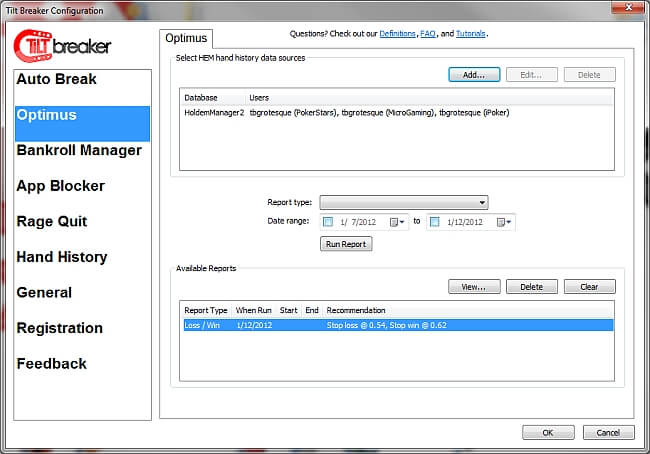Clear all available reports

click(x=589, y=286)
